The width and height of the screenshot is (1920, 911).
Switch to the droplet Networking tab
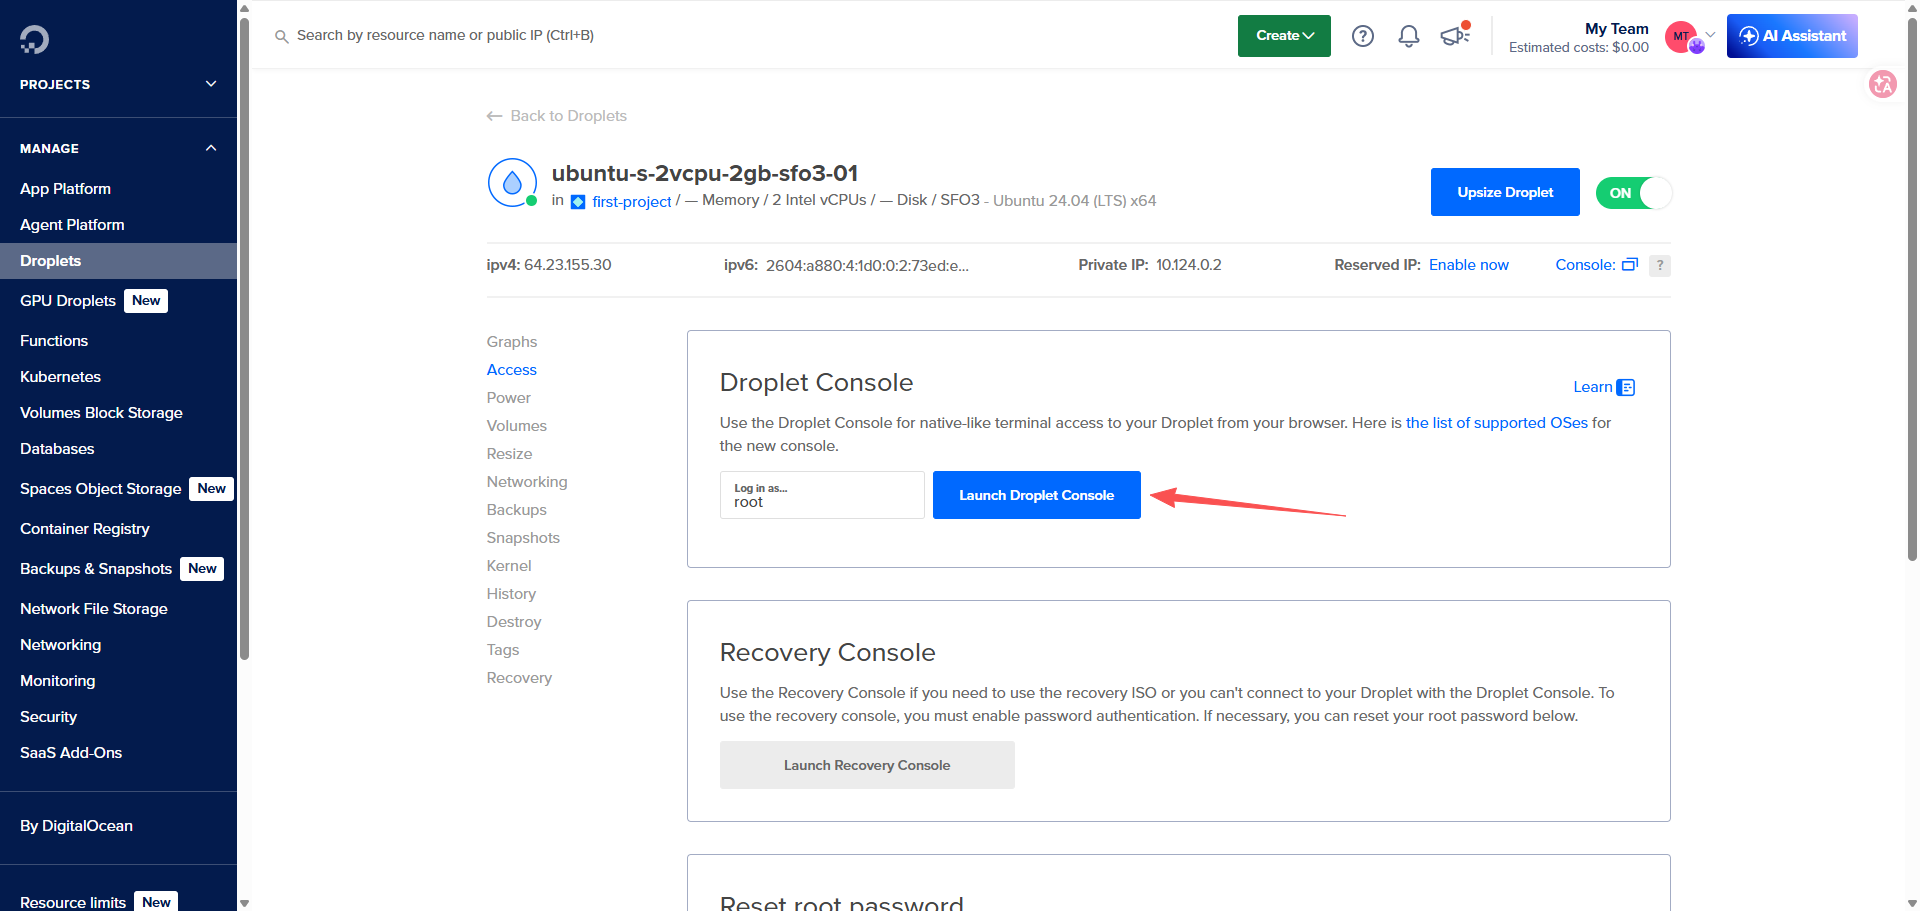coord(527,482)
